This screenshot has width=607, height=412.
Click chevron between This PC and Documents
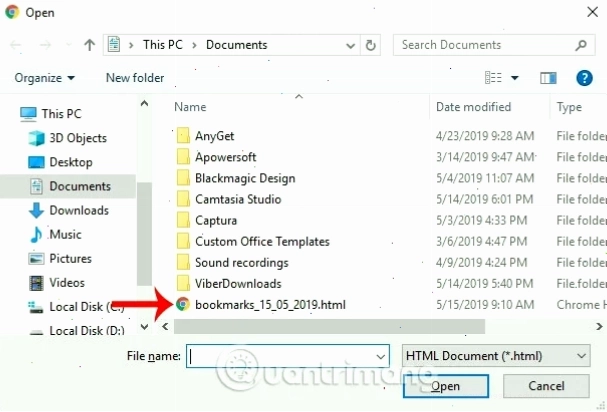194,46
